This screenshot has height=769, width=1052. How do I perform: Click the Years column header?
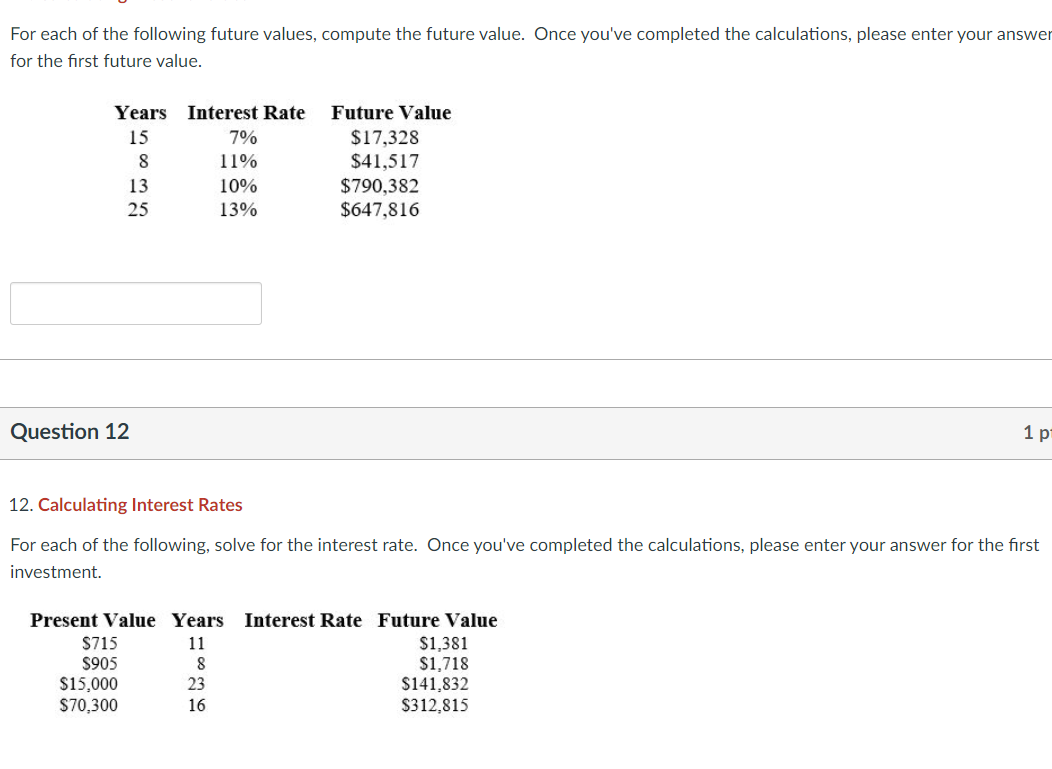(x=140, y=112)
